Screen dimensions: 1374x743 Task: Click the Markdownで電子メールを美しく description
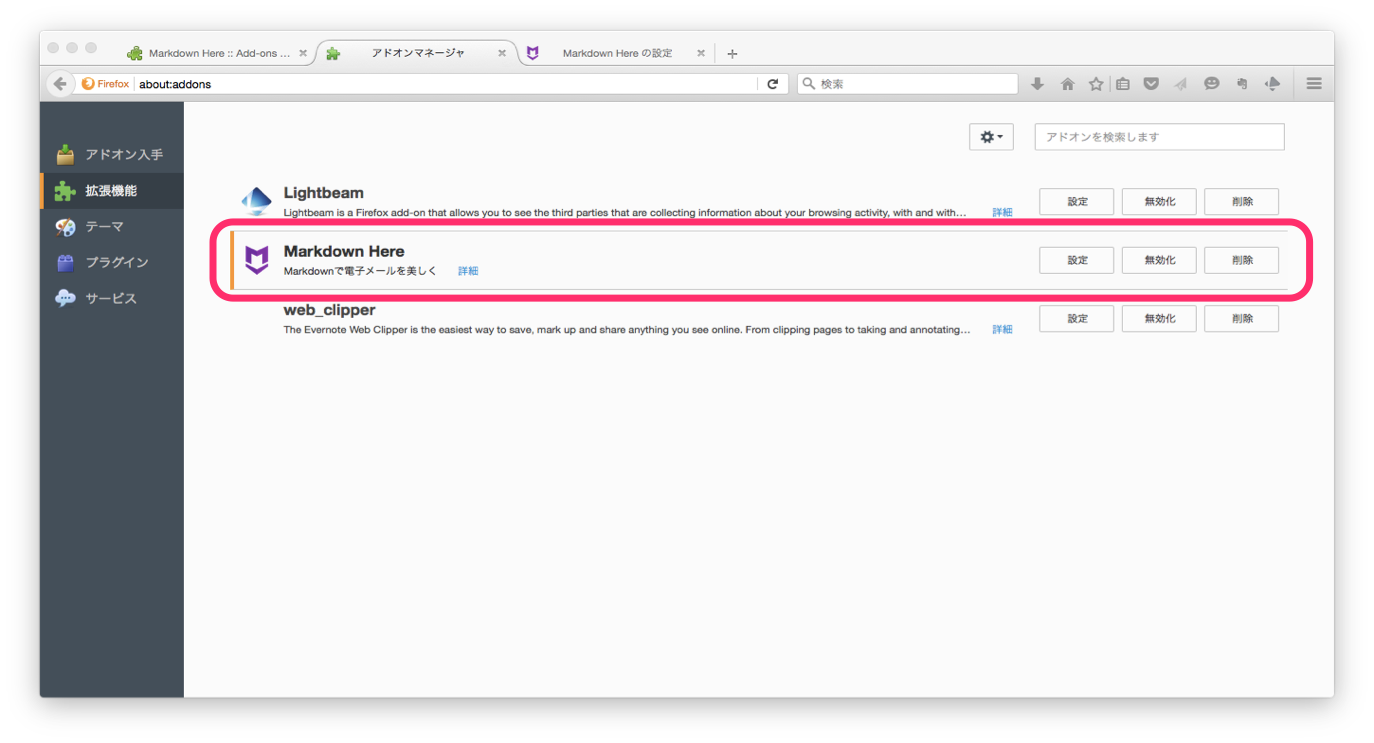click(x=360, y=271)
